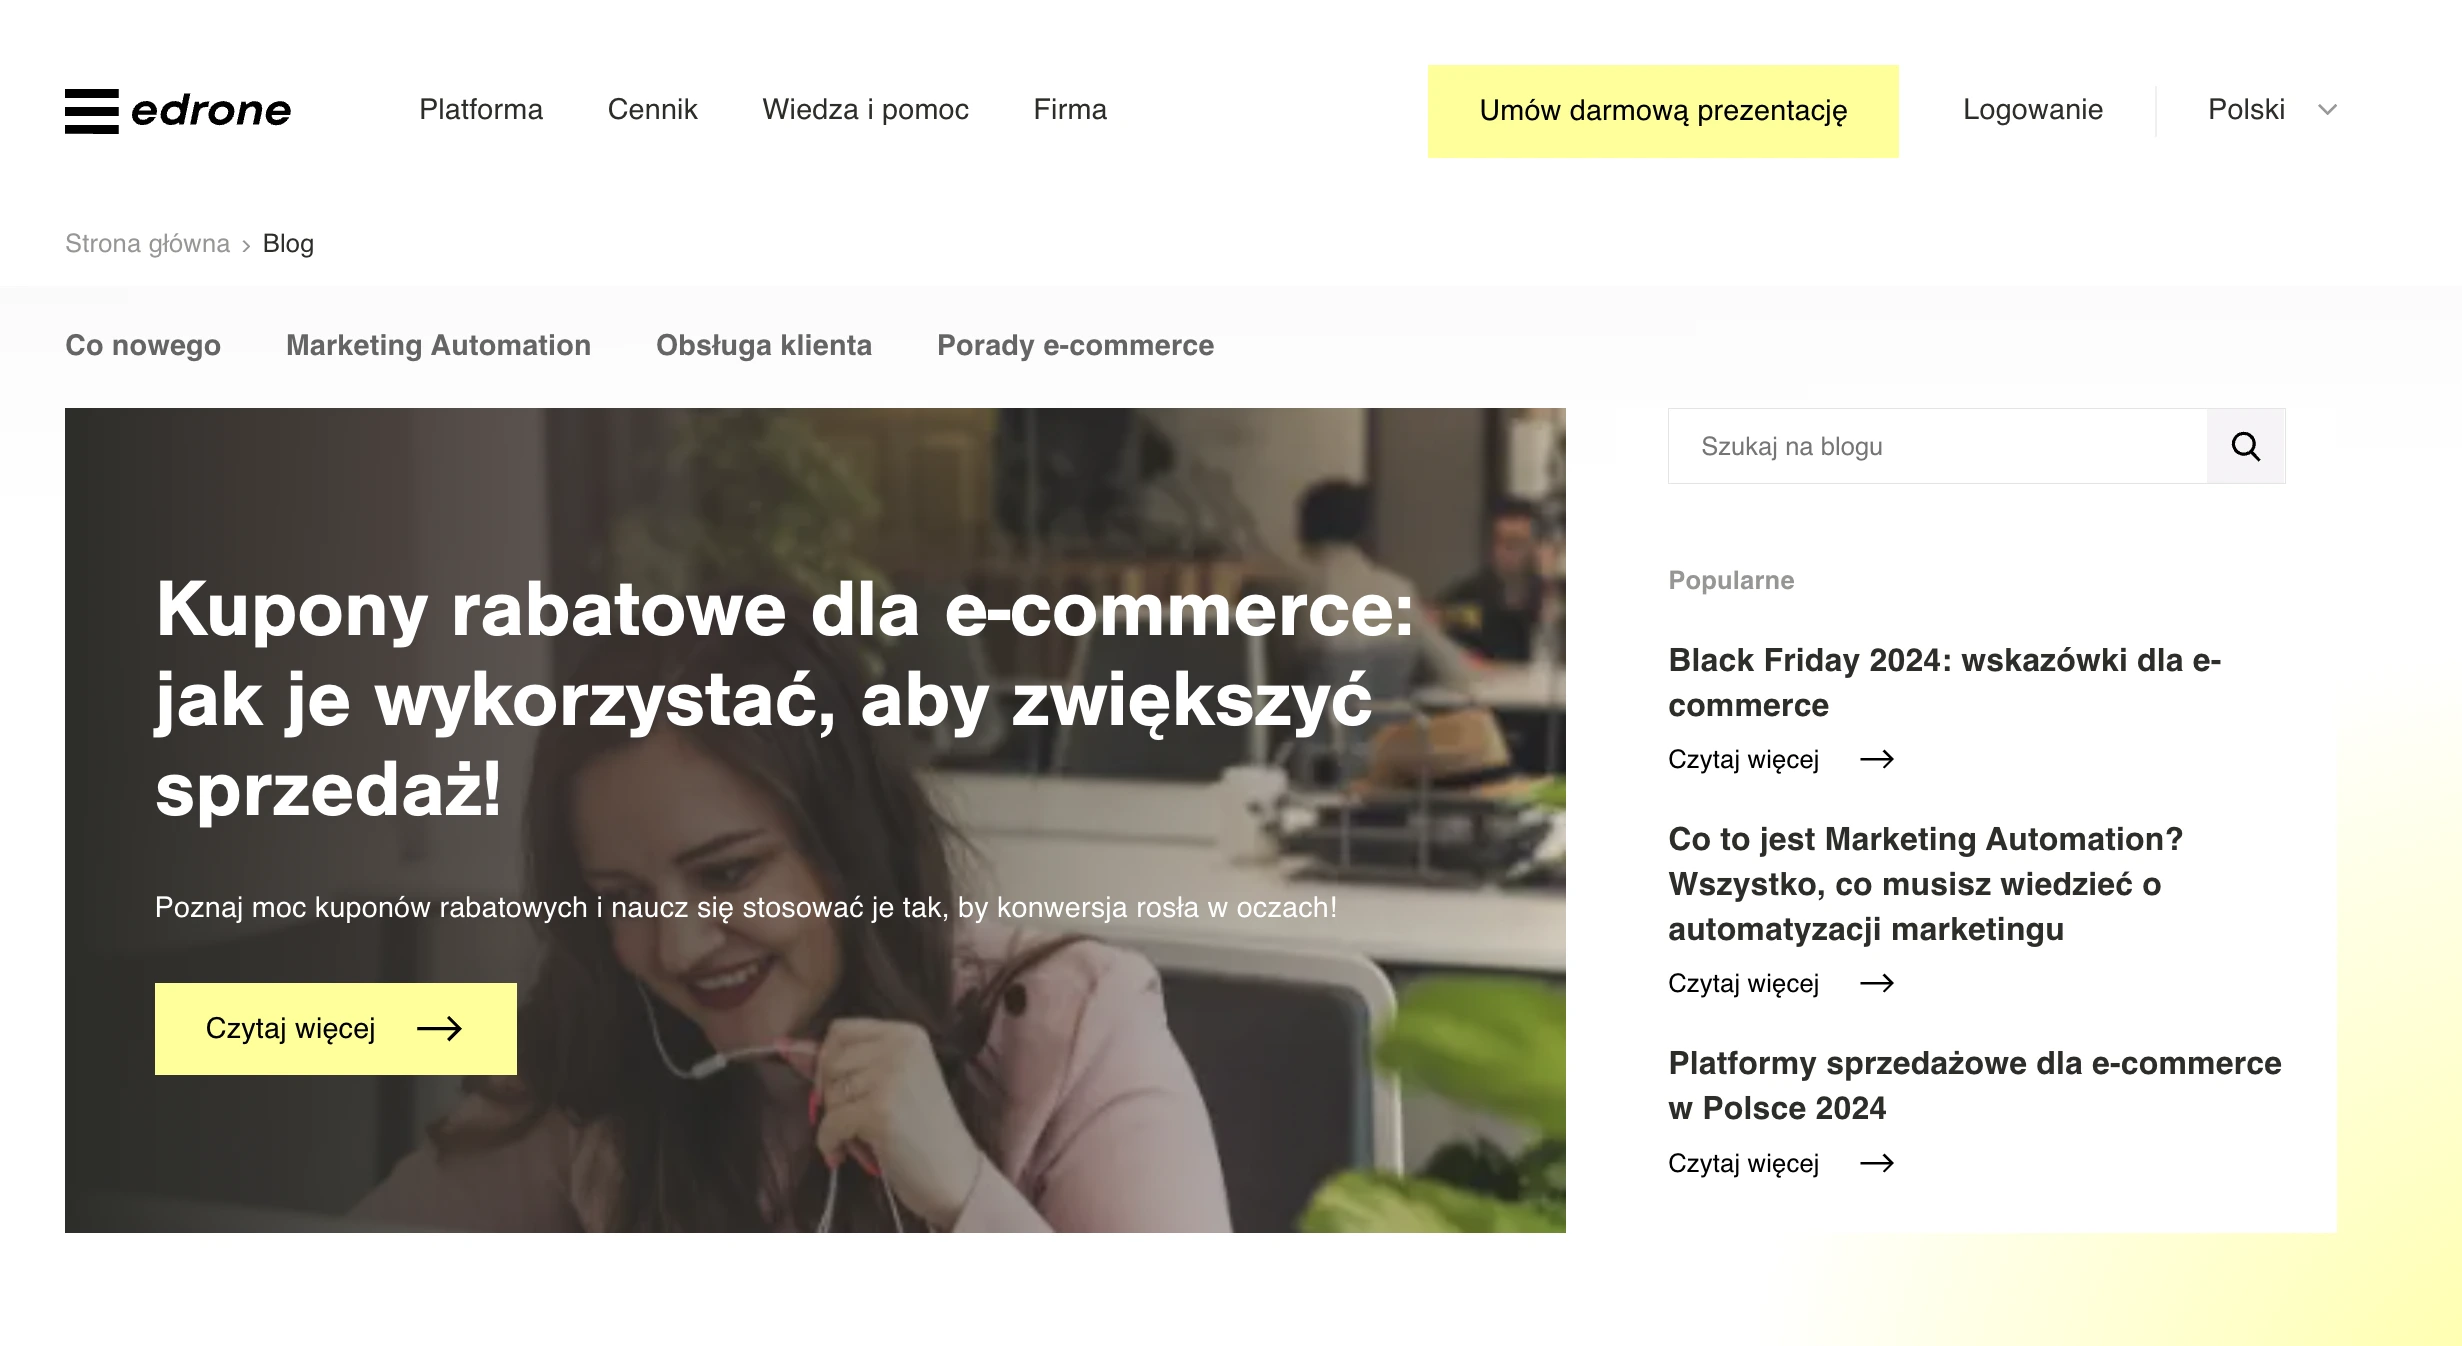
Task: Open the Platforma menu
Action: (481, 109)
